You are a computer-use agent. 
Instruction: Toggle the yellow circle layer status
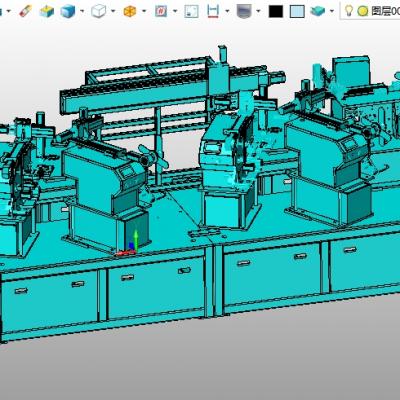click(x=363, y=11)
